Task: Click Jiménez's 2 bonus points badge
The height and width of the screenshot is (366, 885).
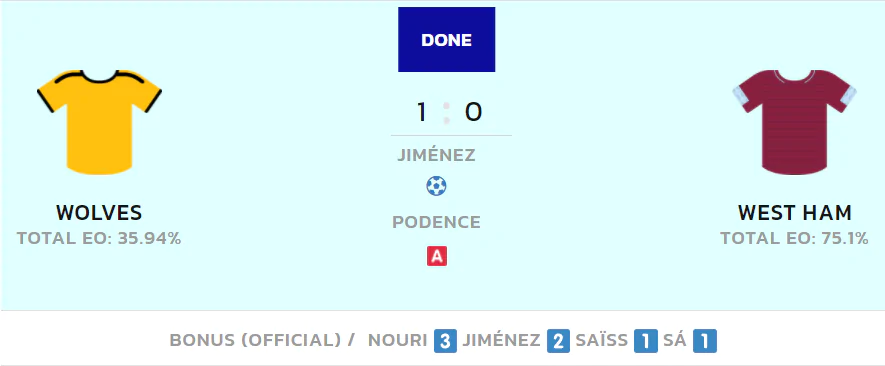Action: [x=558, y=341]
